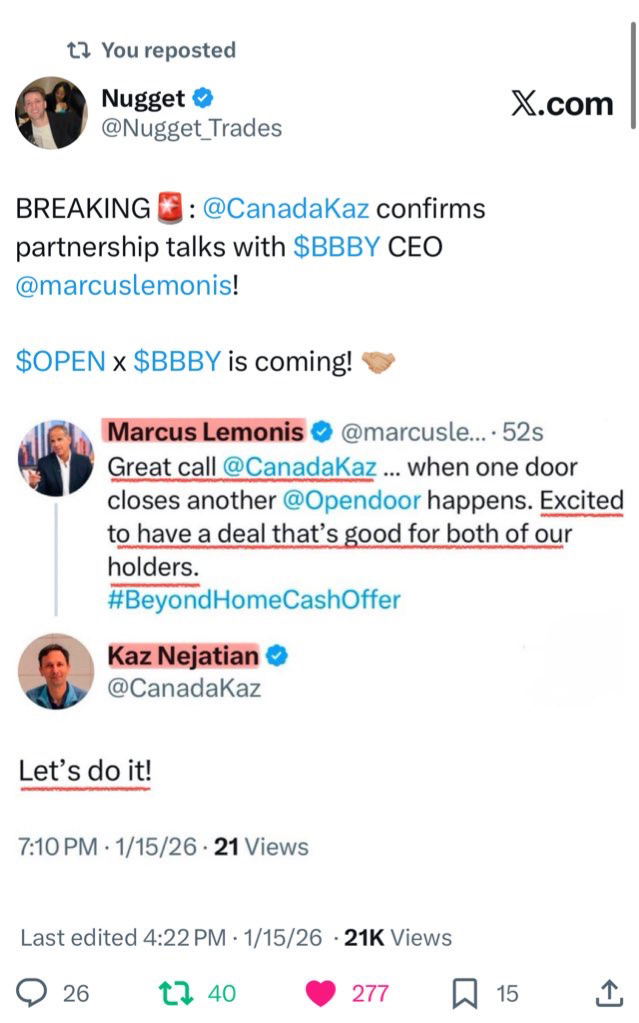This screenshot has height=1023, width=639.
Task: Click Kaz Nejatian's verified badge
Action: click(277, 656)
